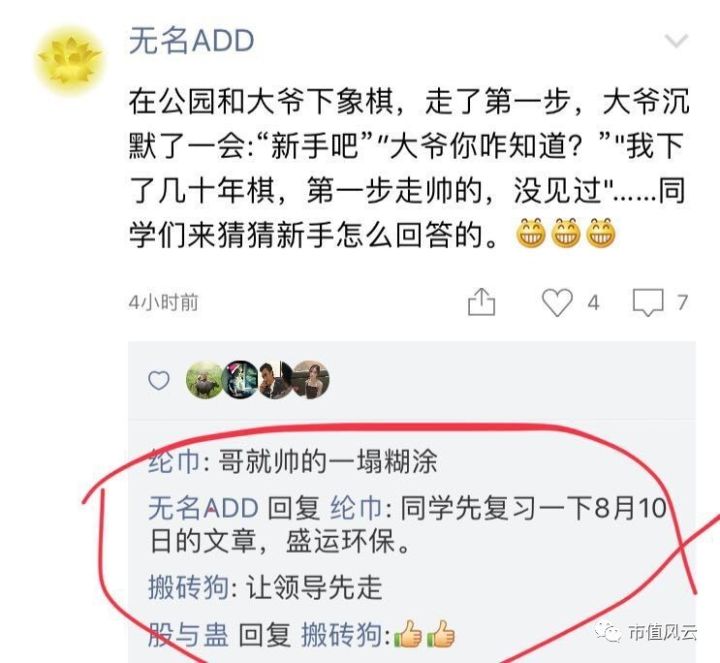View the fourth liker's woman avatar
This screenshot has width=720, height=663.
pos(311,380)
